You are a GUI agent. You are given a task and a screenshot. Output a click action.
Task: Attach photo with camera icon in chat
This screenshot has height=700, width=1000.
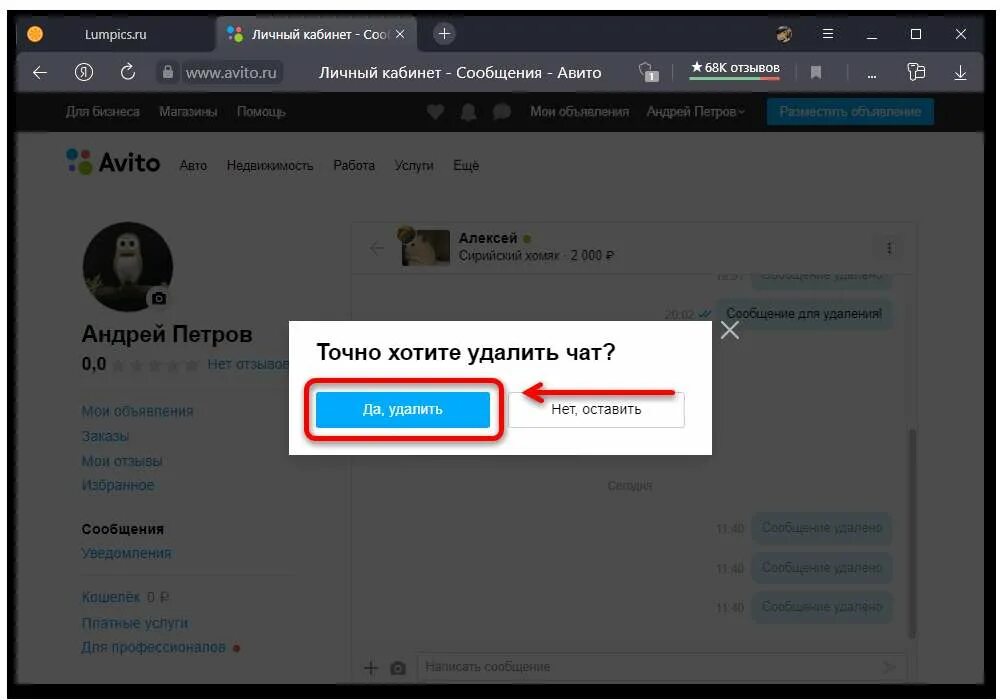pos(398,667)
